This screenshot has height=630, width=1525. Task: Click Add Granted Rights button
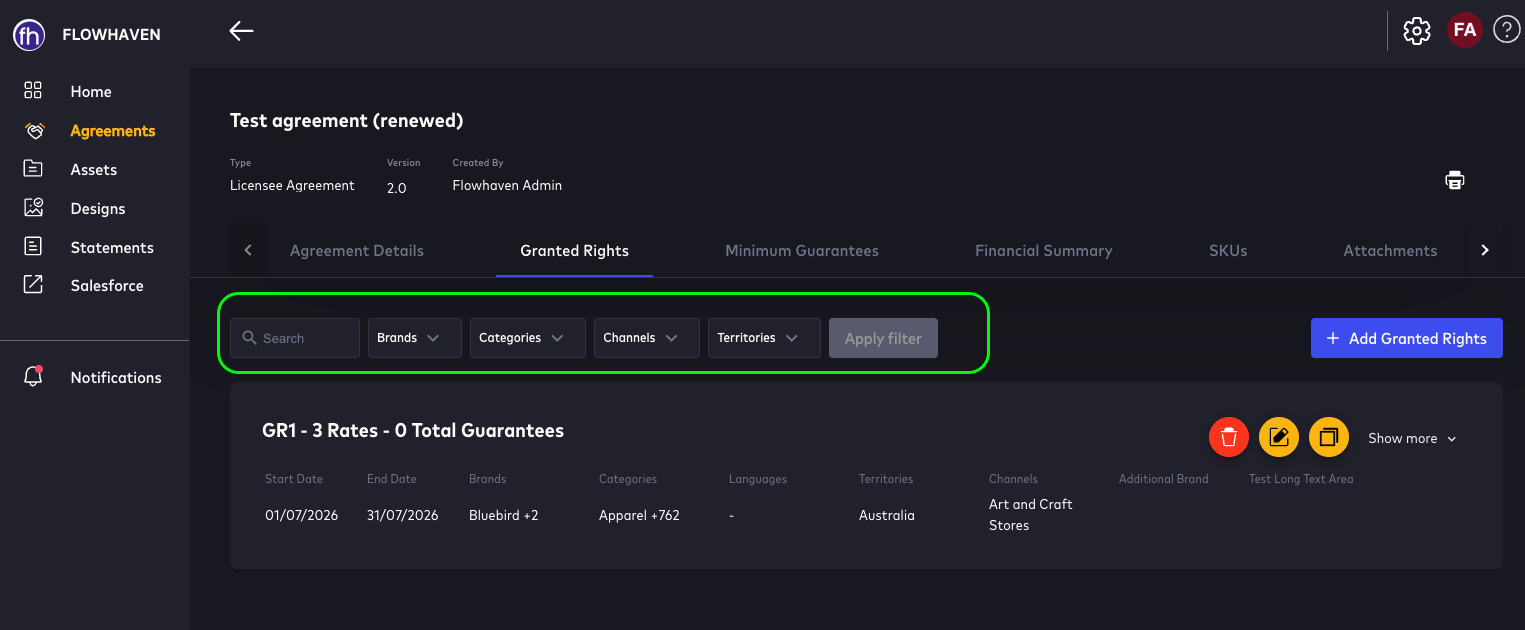click(1406, 338)
